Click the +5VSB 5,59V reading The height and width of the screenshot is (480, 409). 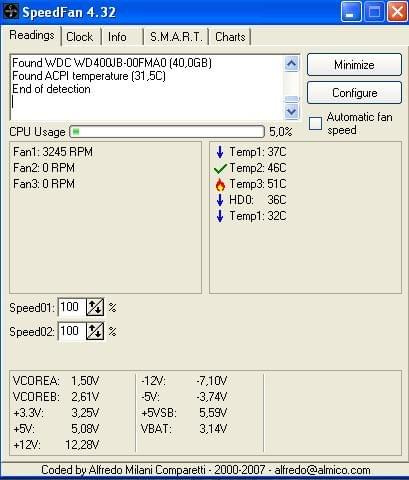184,413
